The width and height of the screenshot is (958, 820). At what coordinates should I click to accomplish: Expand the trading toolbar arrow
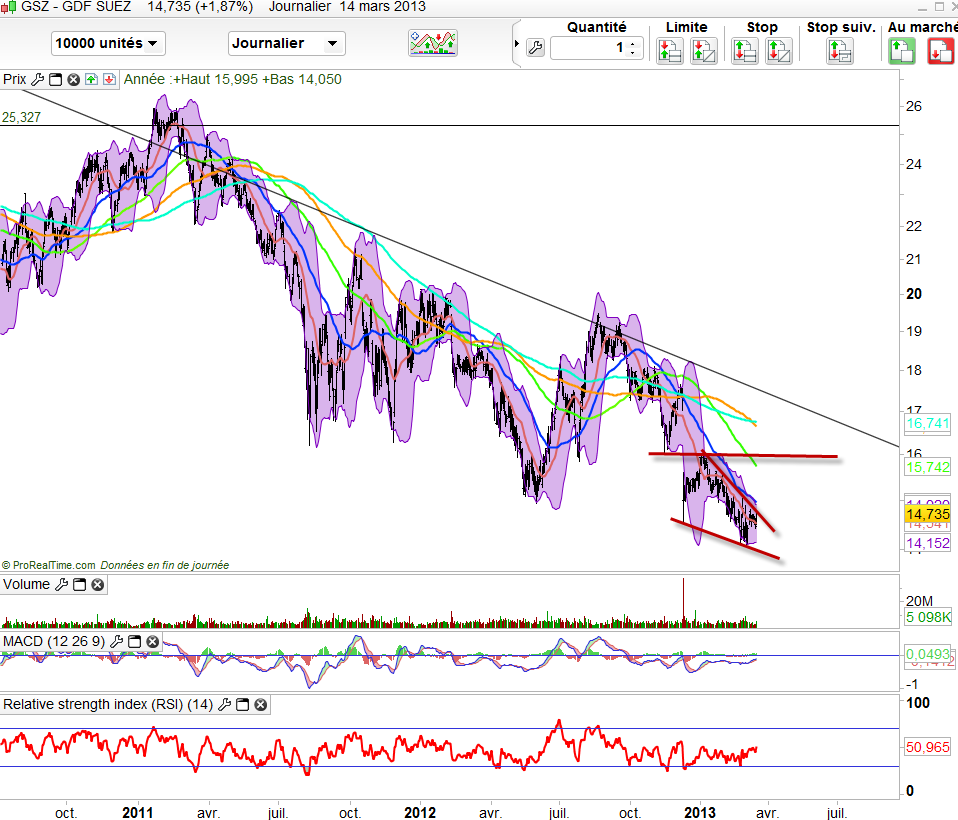point(516,45)
